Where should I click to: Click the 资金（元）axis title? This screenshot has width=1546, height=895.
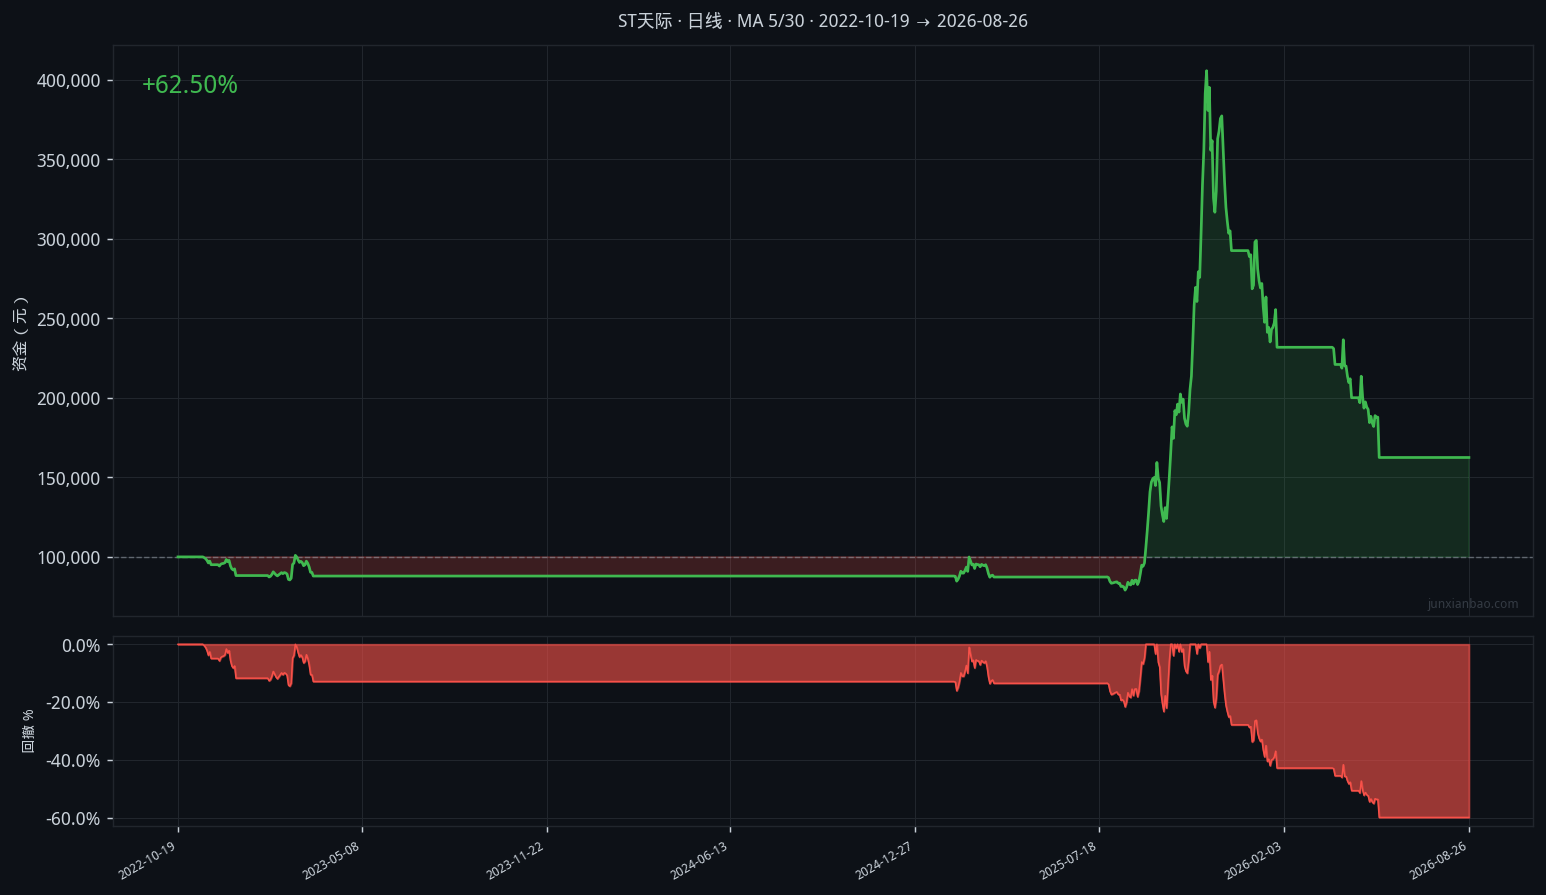pos(20,334)
